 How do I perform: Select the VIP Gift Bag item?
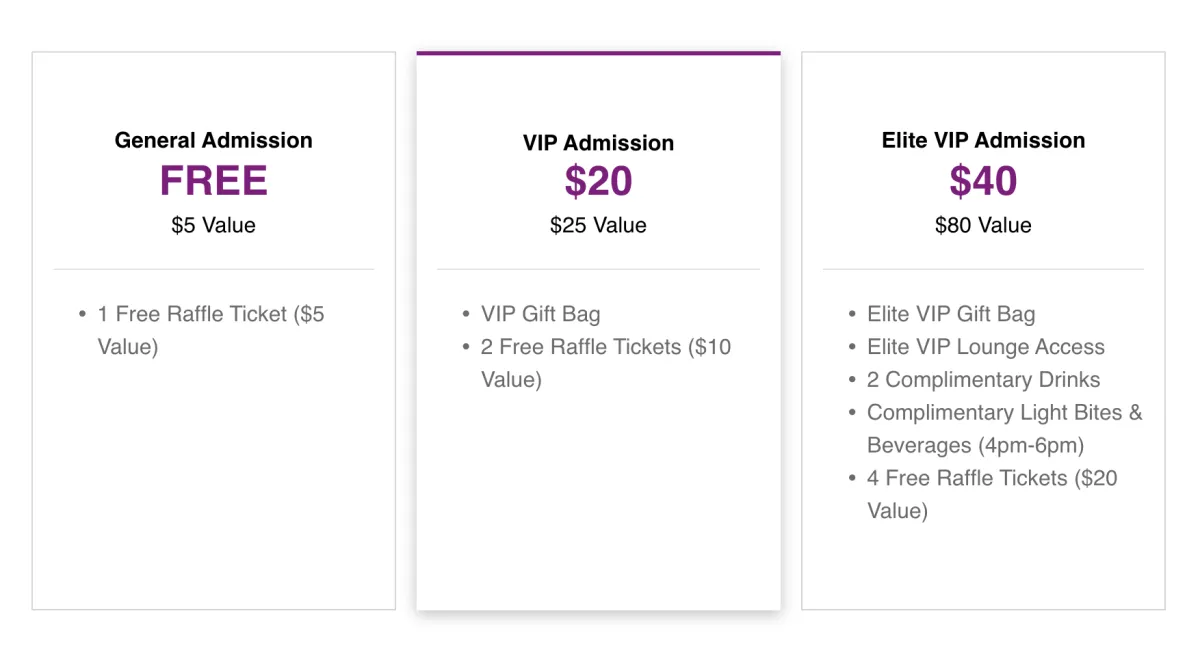(x=541, y=314)
